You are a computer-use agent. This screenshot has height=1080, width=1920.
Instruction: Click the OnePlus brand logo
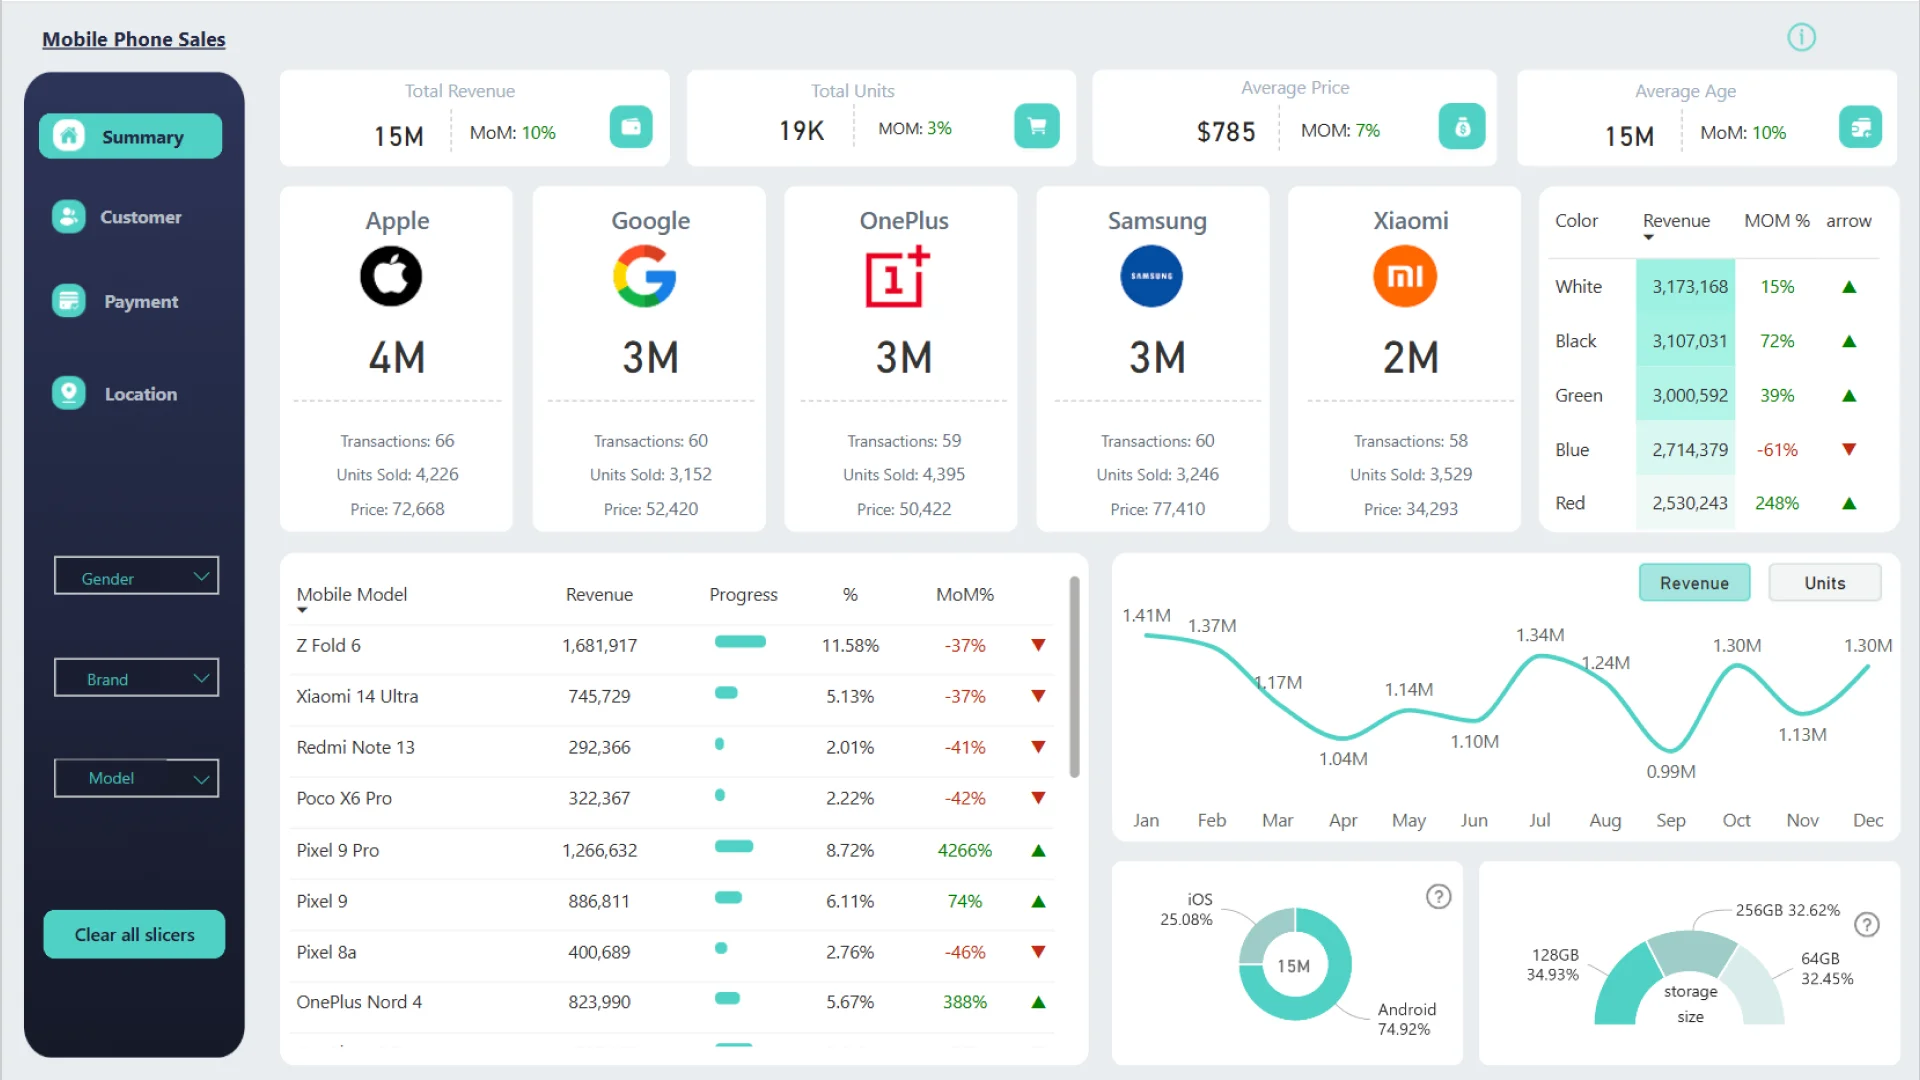point(897,277)
